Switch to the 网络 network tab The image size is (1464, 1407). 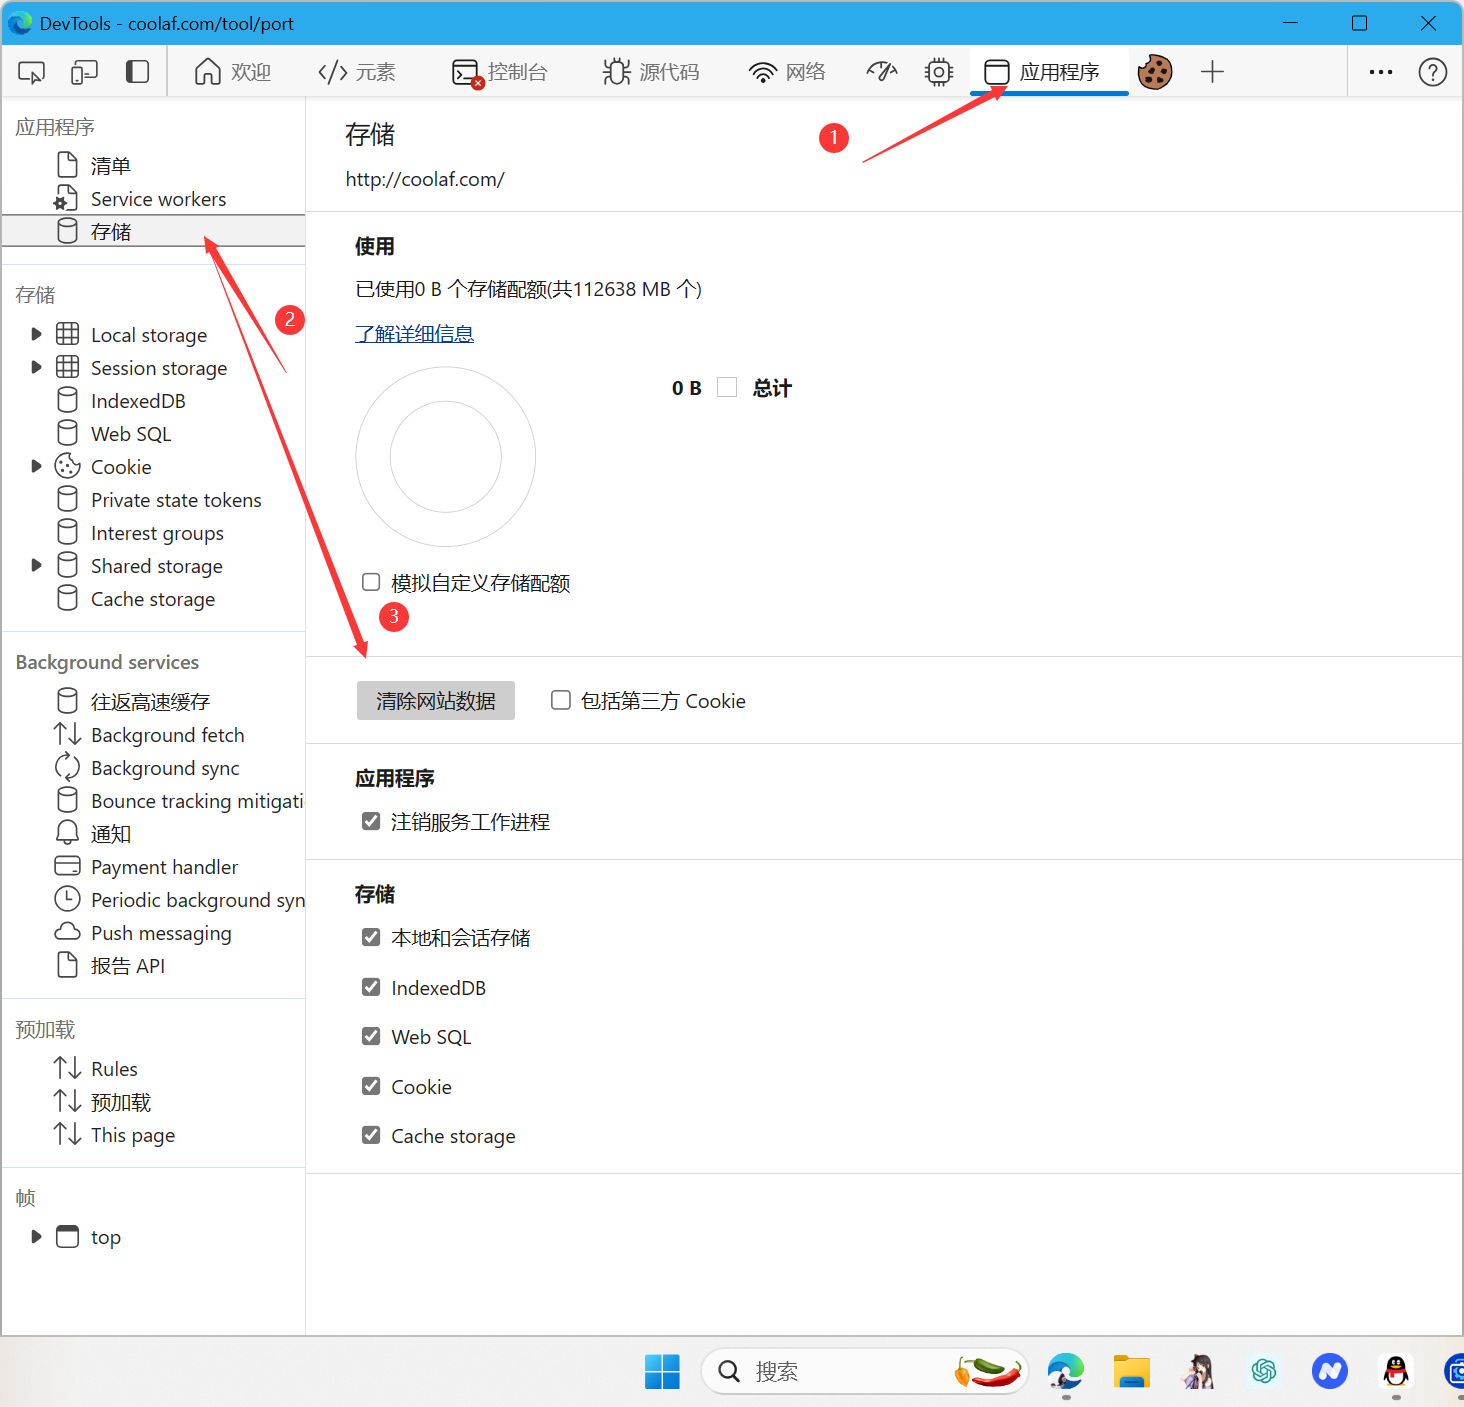(787, 72)
